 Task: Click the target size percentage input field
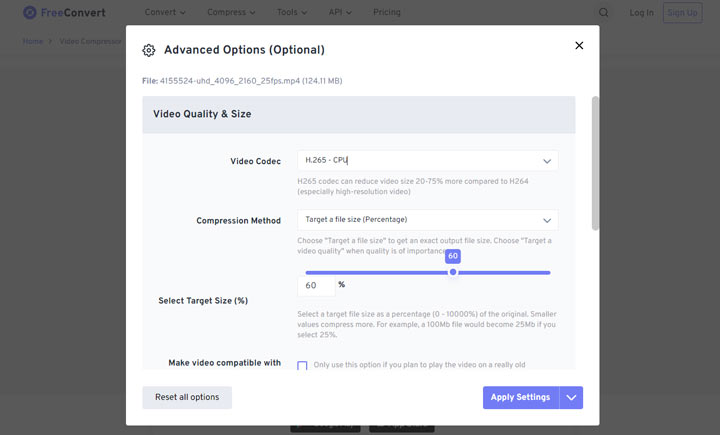coord(316,286)
